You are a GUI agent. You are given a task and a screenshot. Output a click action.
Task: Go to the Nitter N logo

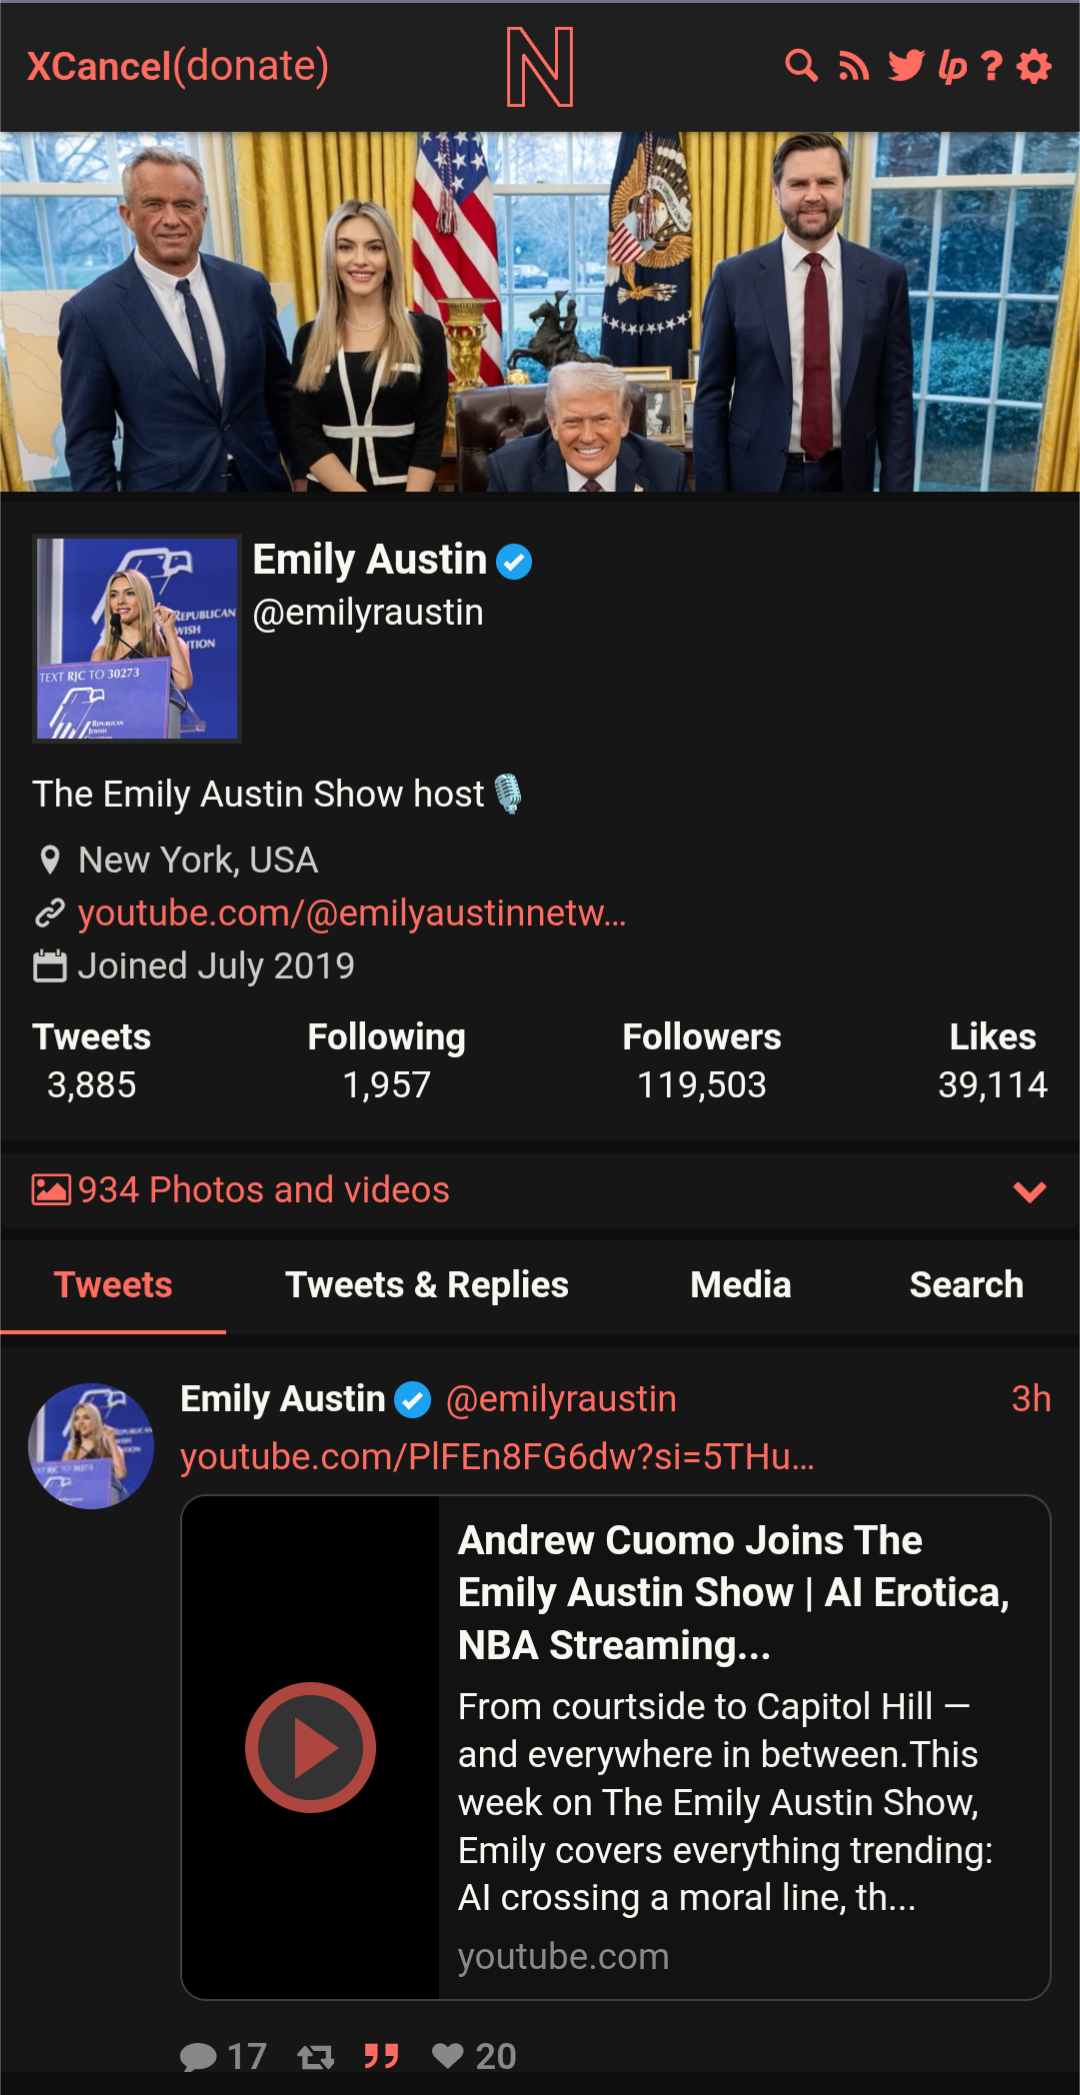[x=540, y=67]
